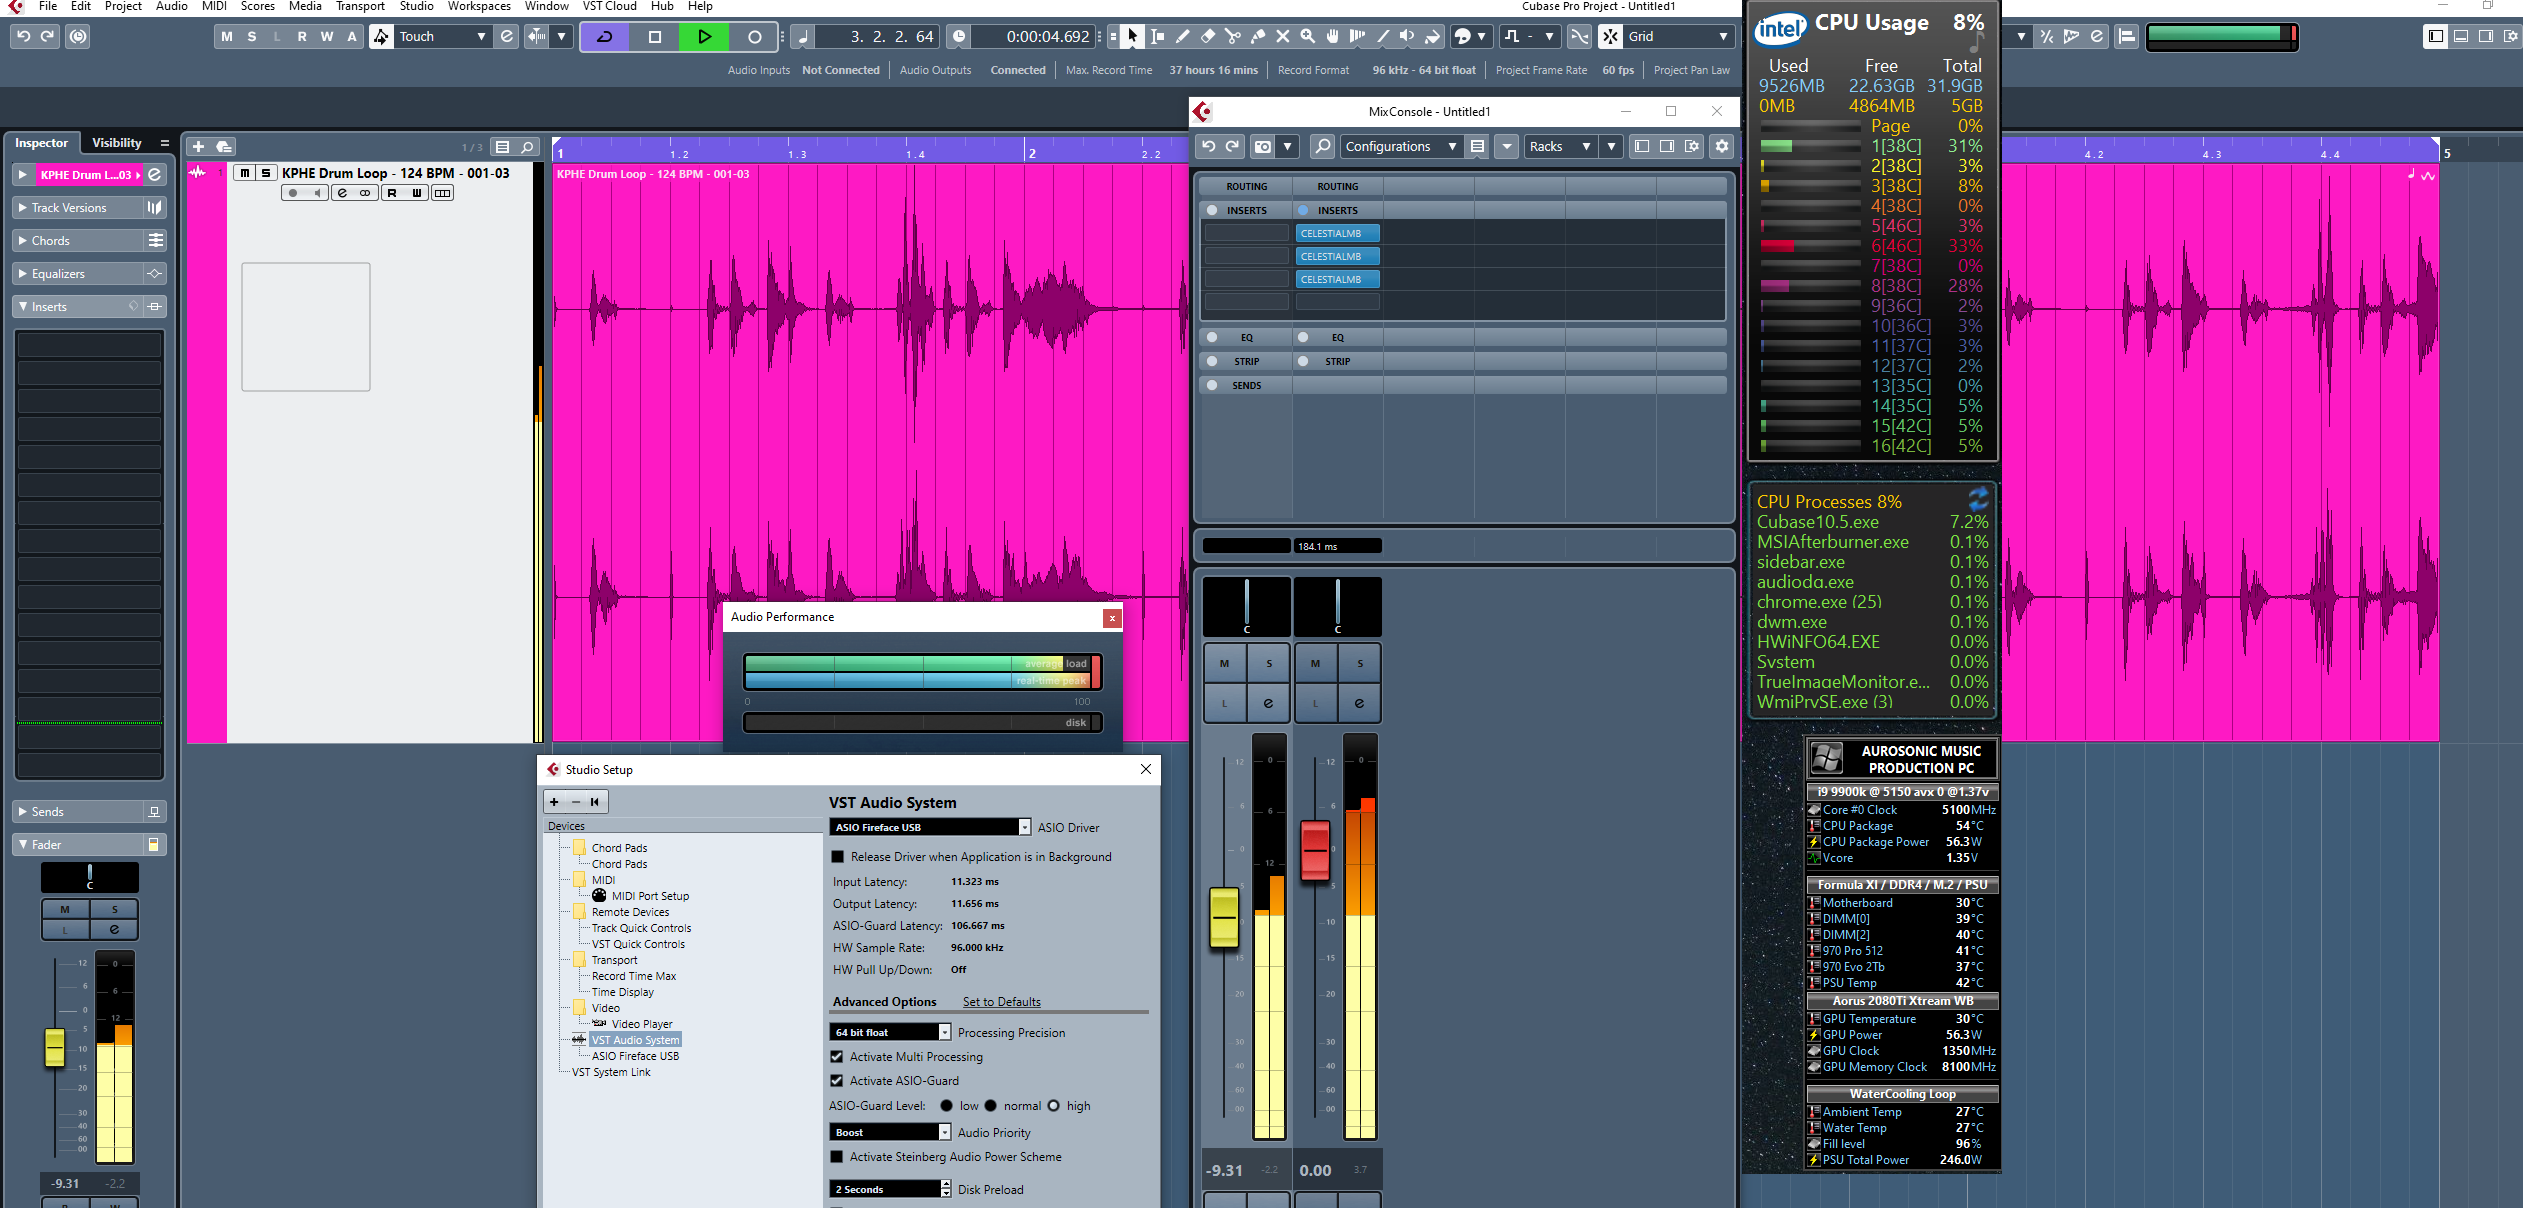Select the Erase tool

click(1207, 37)
